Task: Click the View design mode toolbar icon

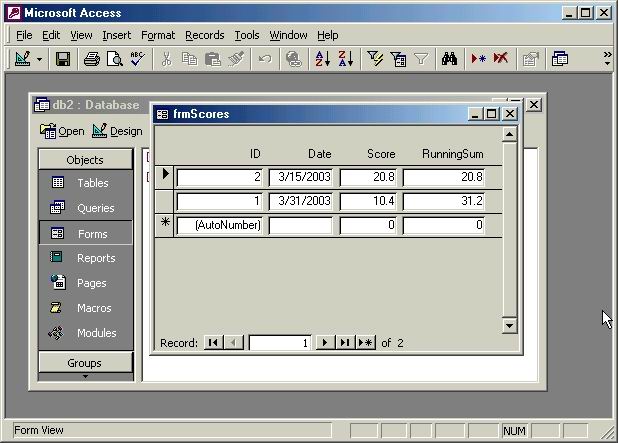Action: tap(23, 59)
